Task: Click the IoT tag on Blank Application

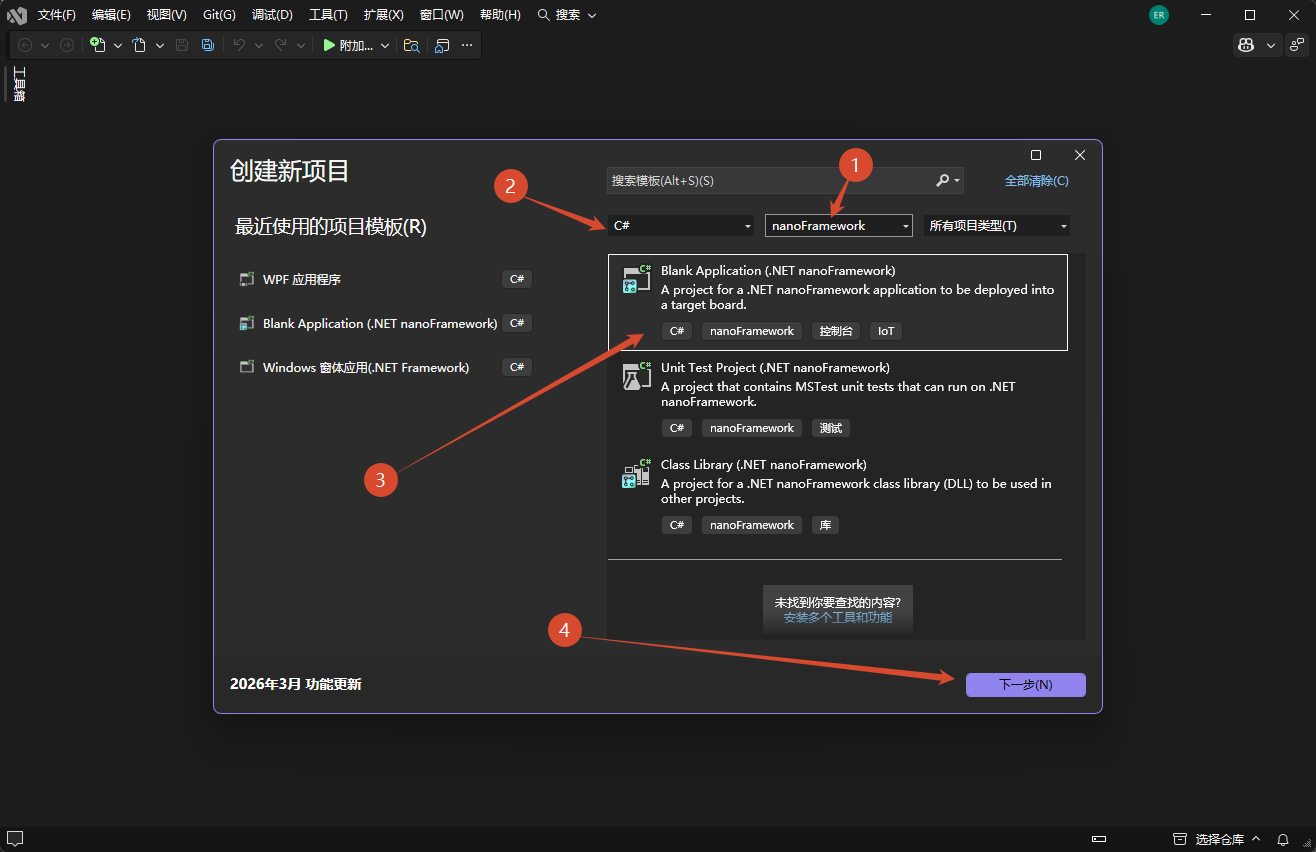Action: 886,331
